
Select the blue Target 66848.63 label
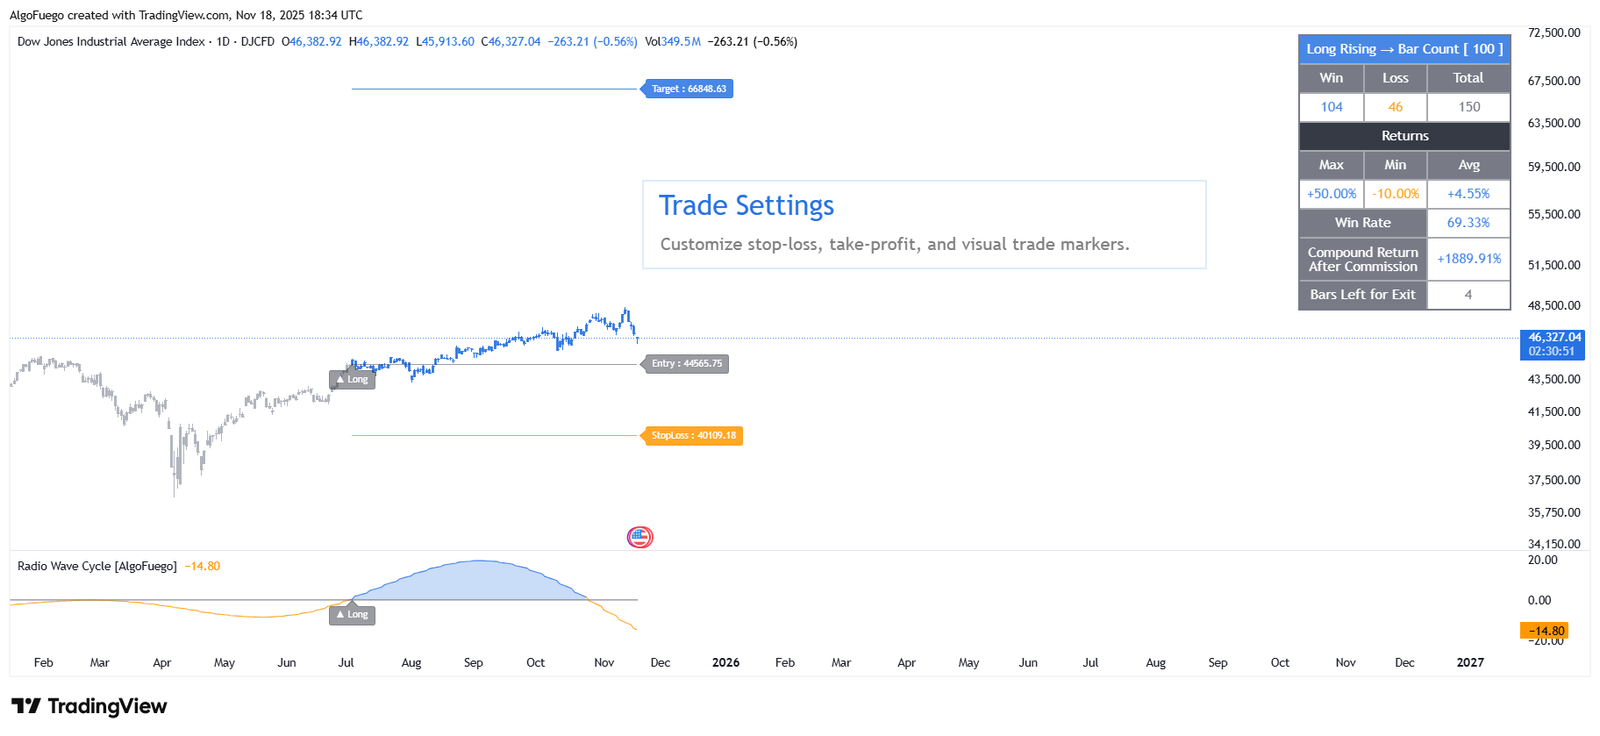pos(688,89)
